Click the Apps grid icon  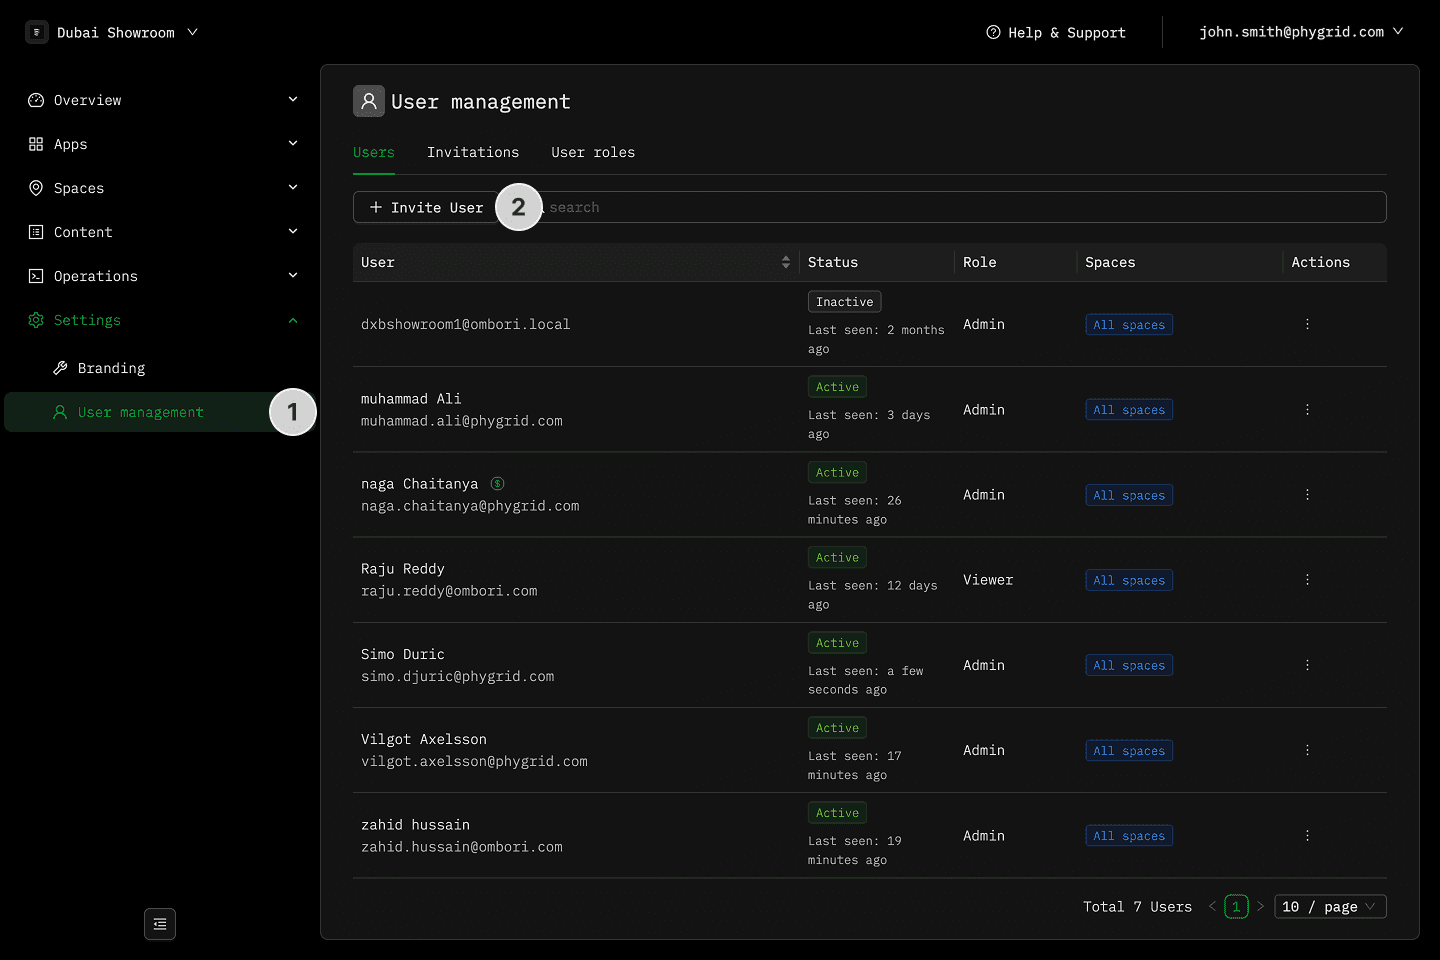[36, 144]
